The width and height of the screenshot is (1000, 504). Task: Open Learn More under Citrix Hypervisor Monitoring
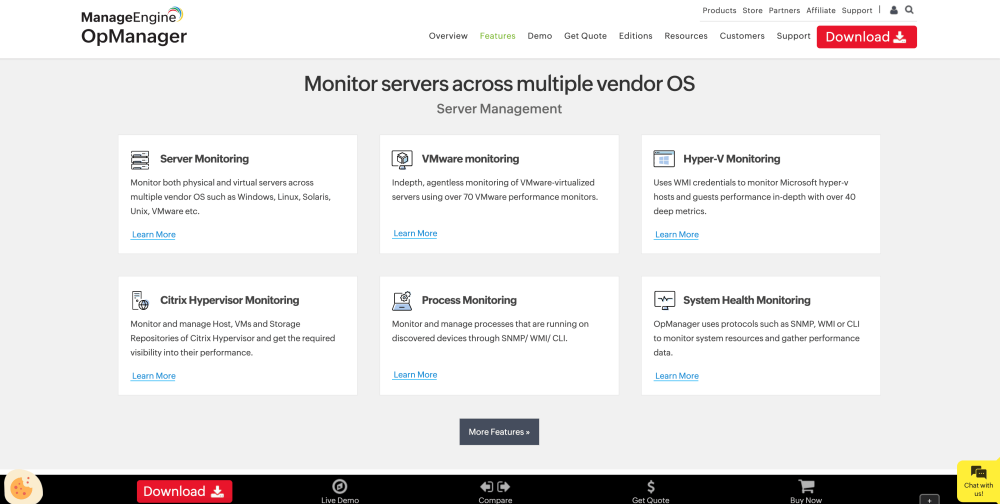point(154,376)
